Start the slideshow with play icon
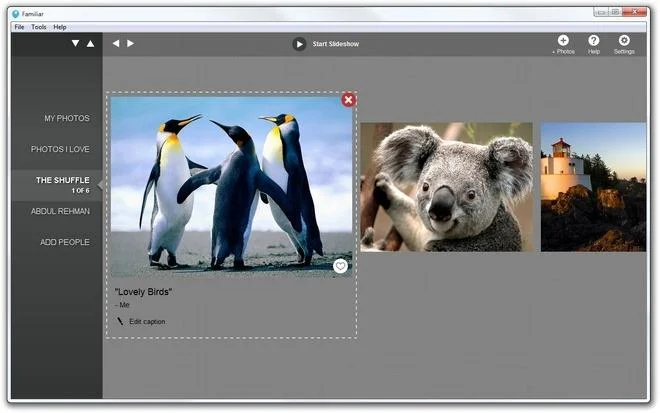Screen dimensions: 660x413 tap(299, 44)
